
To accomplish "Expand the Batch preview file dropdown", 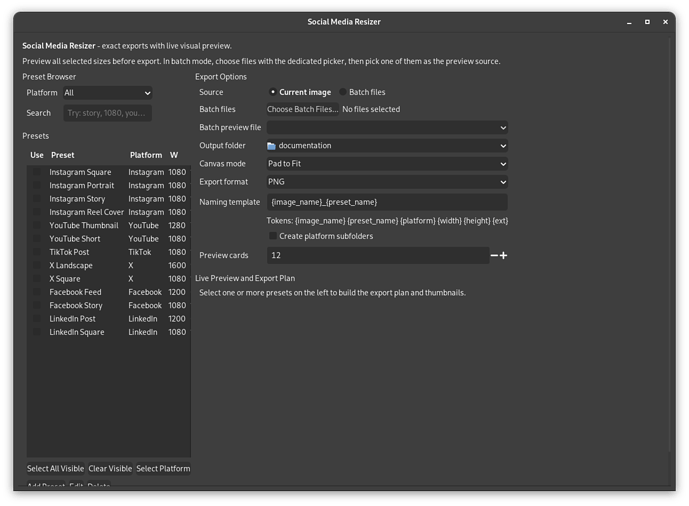I will pyautogui.click(x=387, y=128).
